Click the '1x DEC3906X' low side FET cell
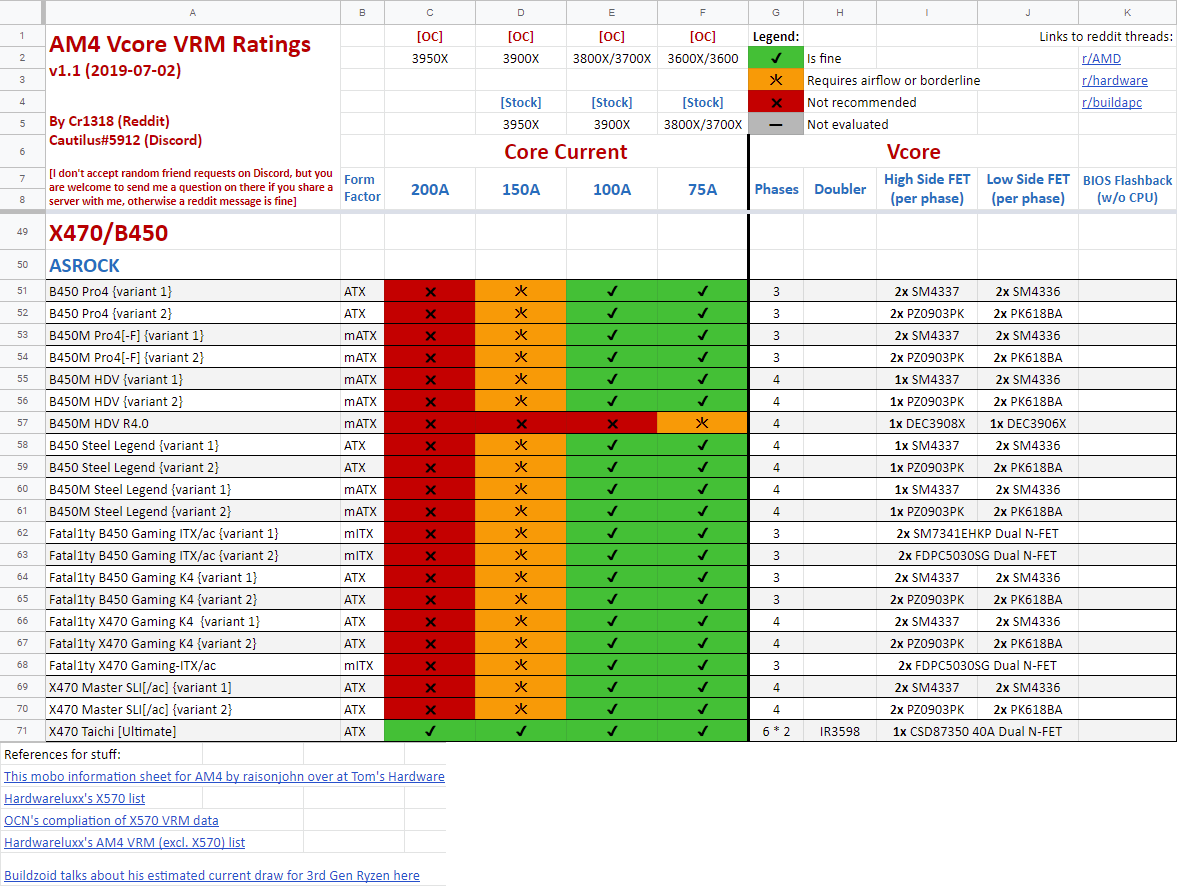 tap(1028, 423)
